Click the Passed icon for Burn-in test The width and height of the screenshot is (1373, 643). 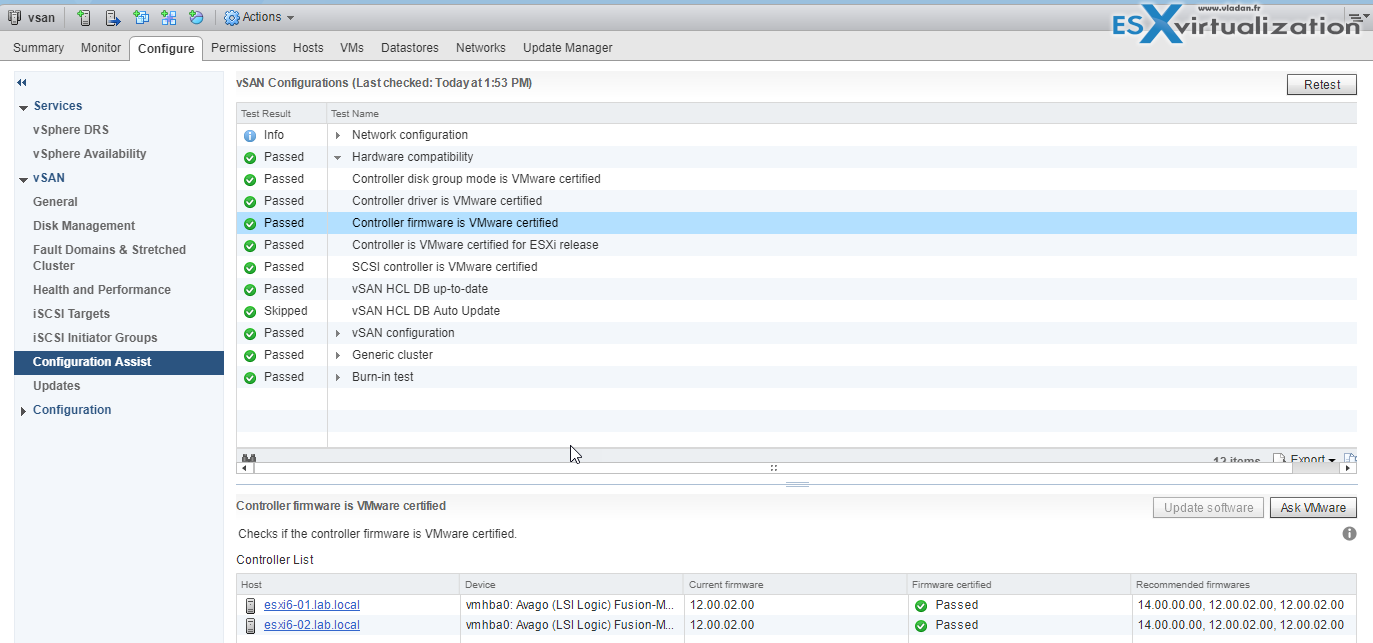coord(250,377)
